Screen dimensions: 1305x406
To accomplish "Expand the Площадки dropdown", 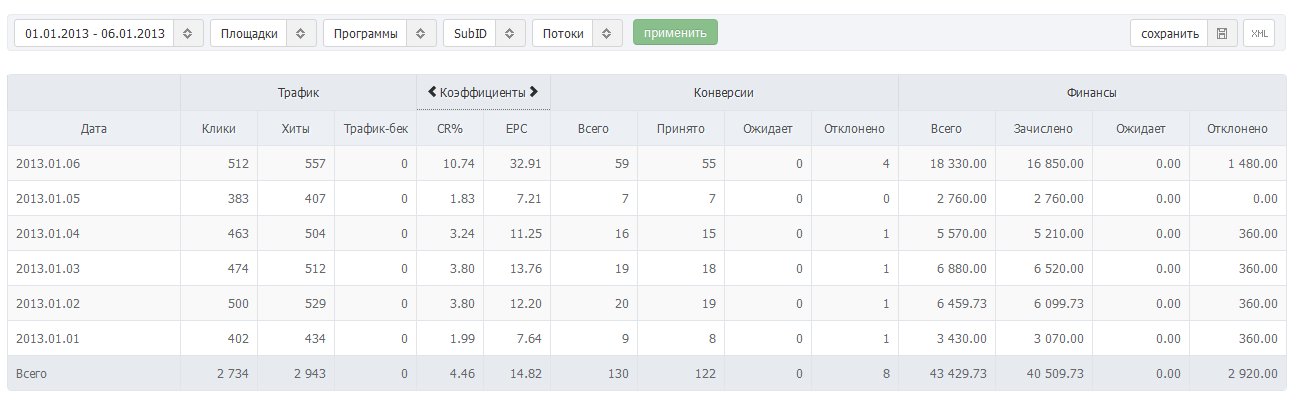I will (302, 33).
